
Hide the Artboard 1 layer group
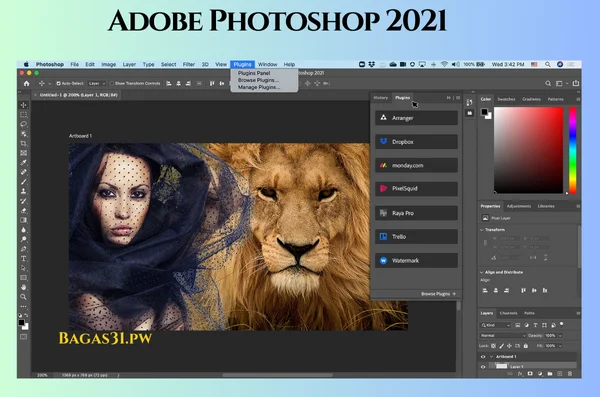coord(483,356)
